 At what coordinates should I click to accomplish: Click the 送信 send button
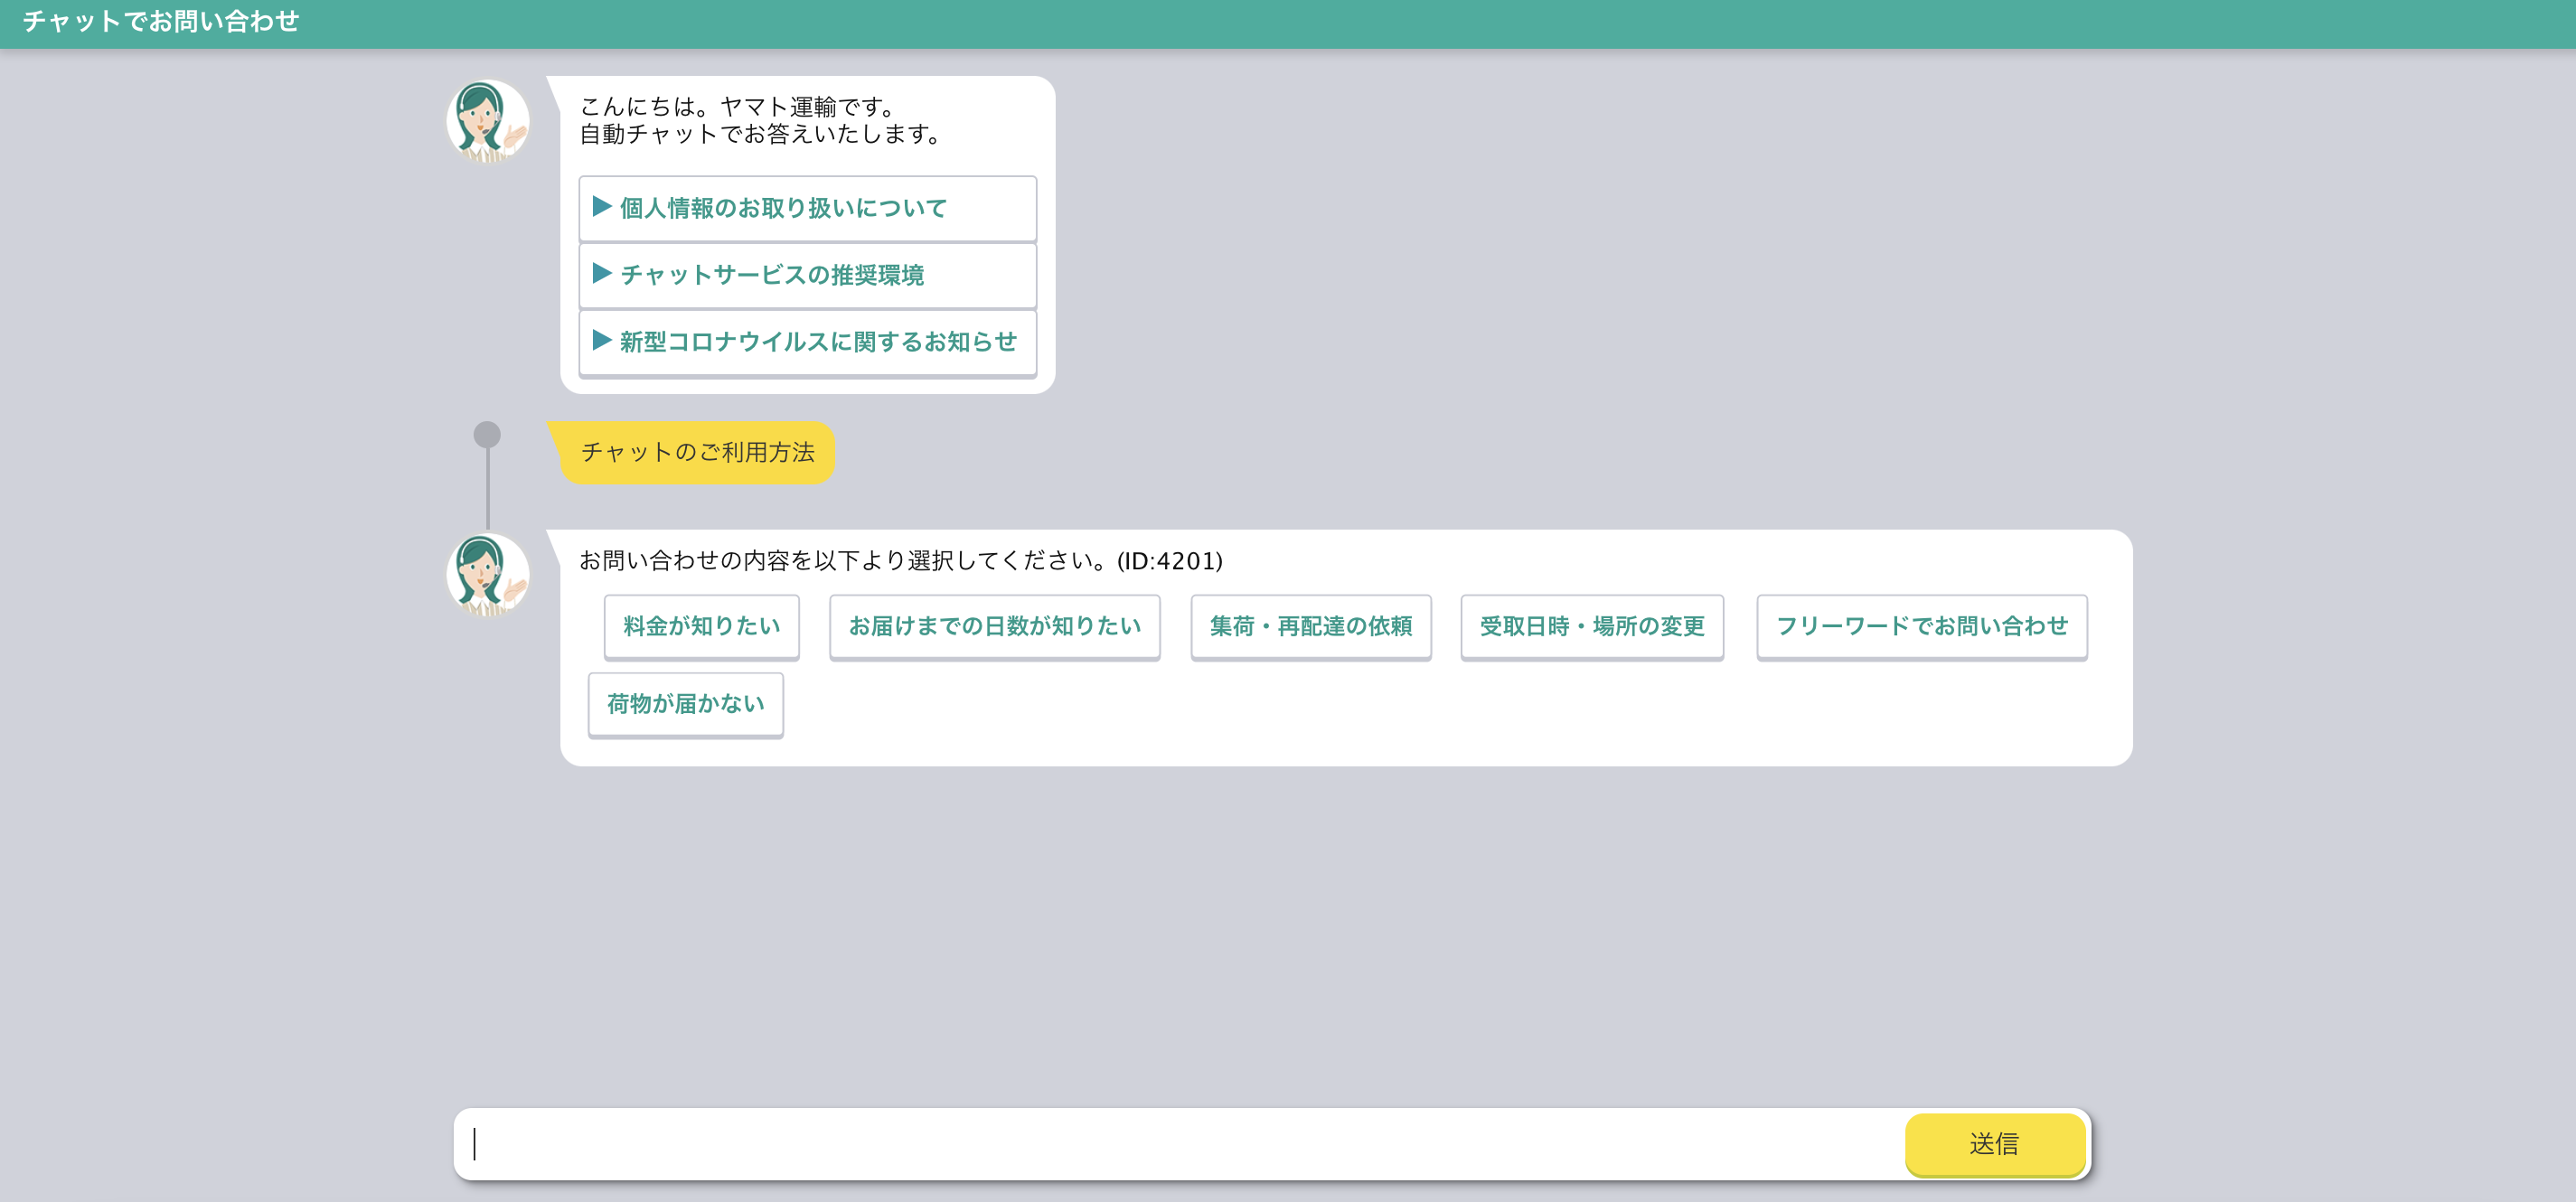click(x=1994, y=1143)
